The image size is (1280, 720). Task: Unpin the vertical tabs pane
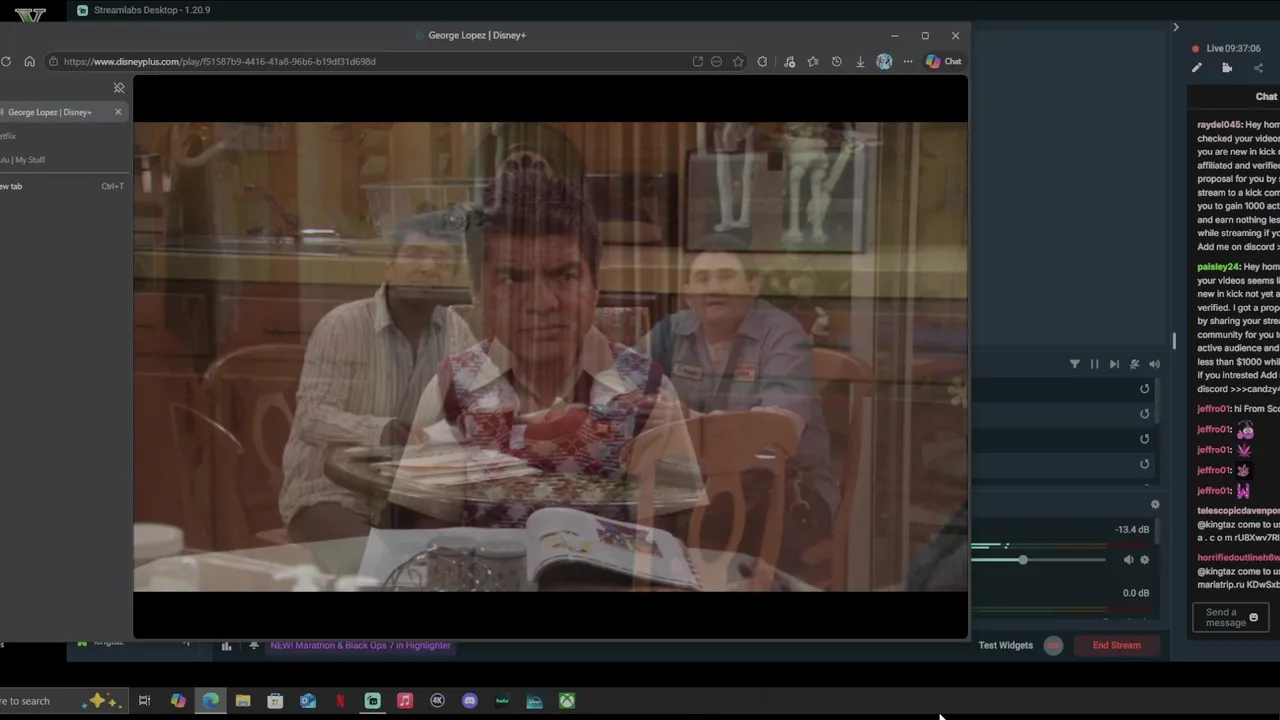(x=119, y=88)
